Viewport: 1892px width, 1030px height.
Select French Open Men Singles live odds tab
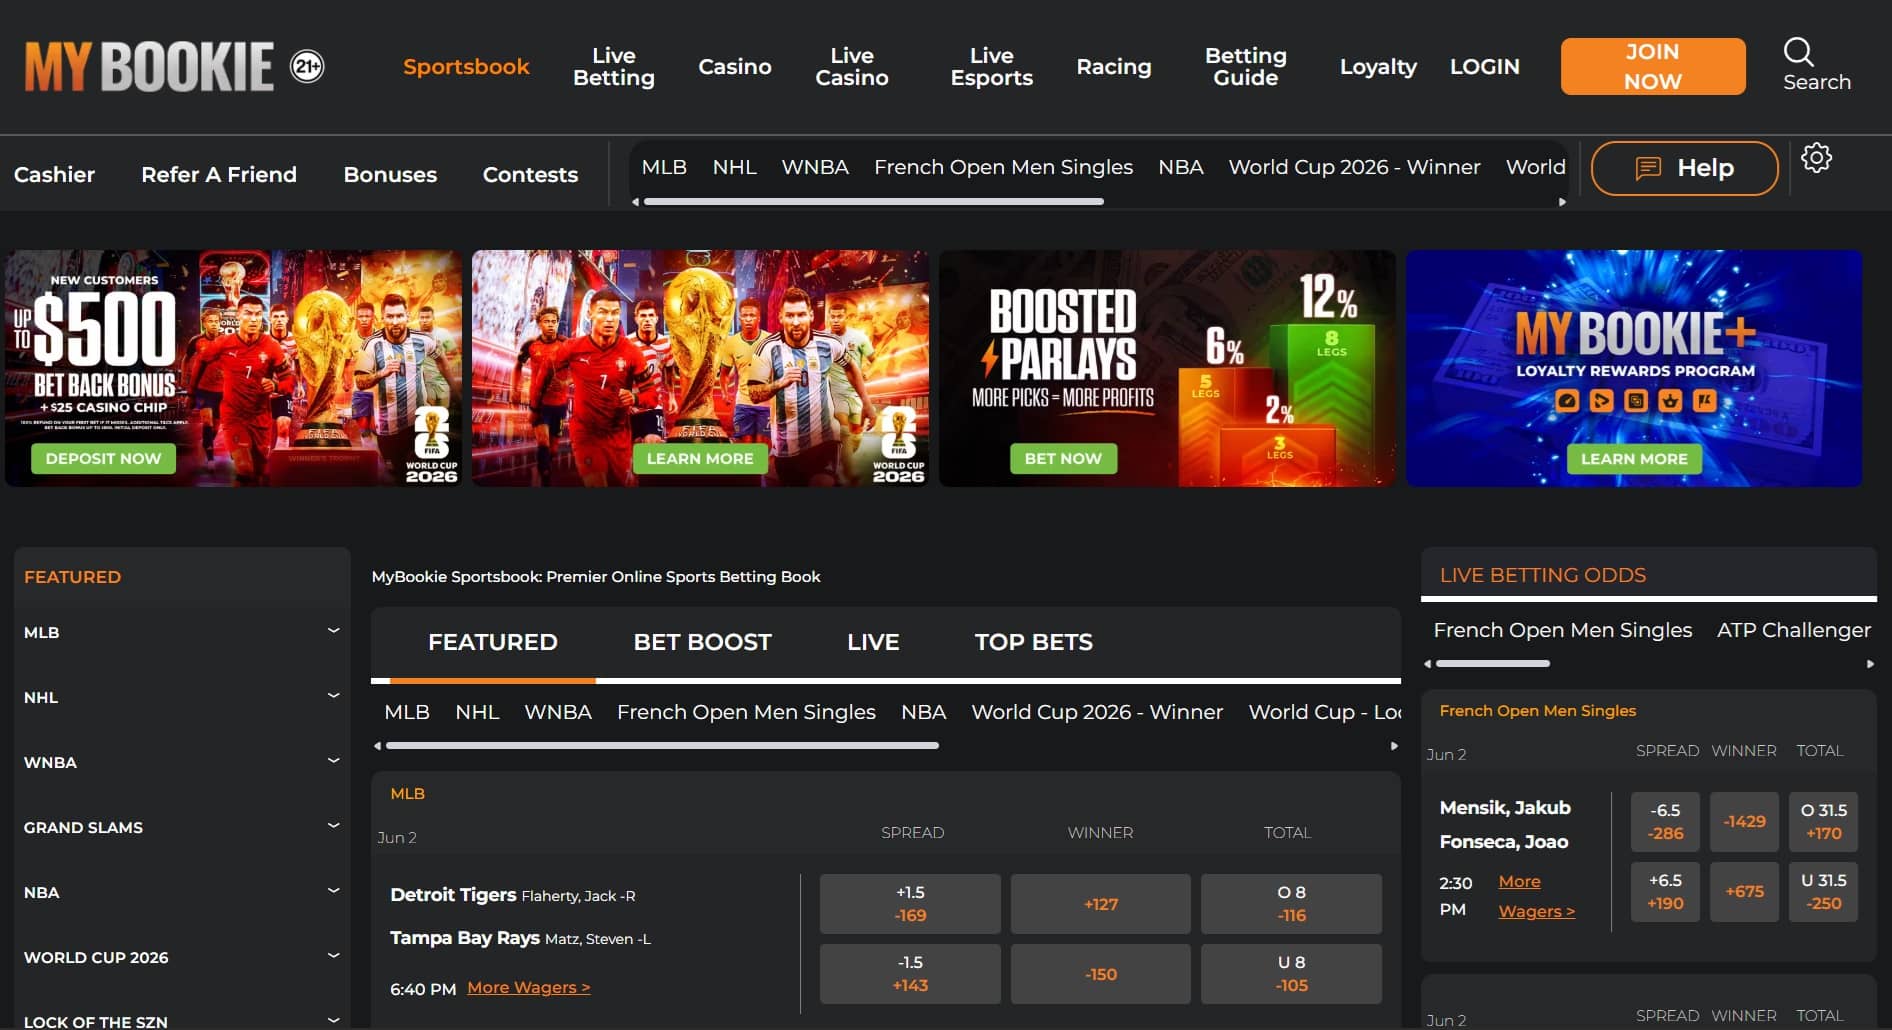(1562, 630)
